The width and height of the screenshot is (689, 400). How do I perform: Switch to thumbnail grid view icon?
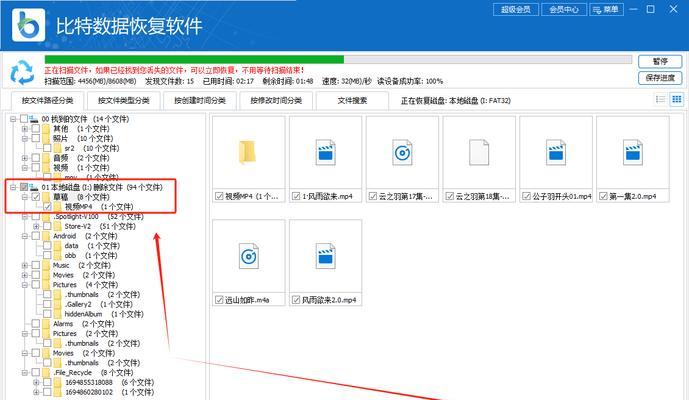676,99
